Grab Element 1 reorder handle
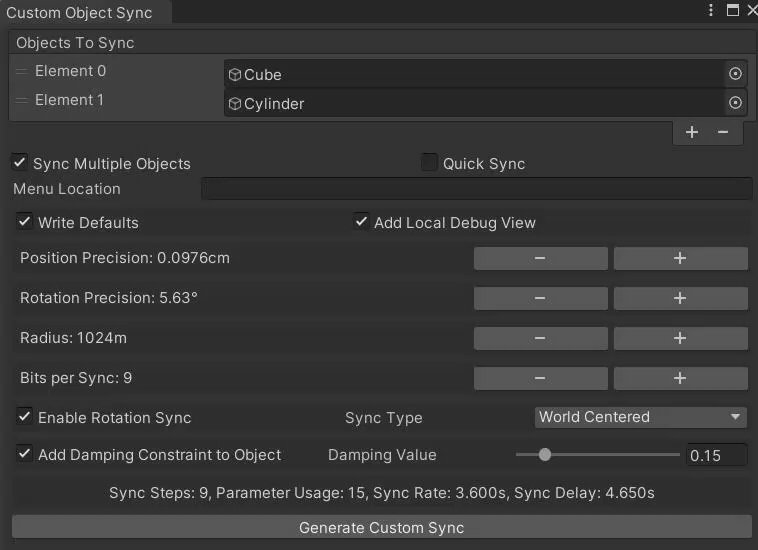 21,101
